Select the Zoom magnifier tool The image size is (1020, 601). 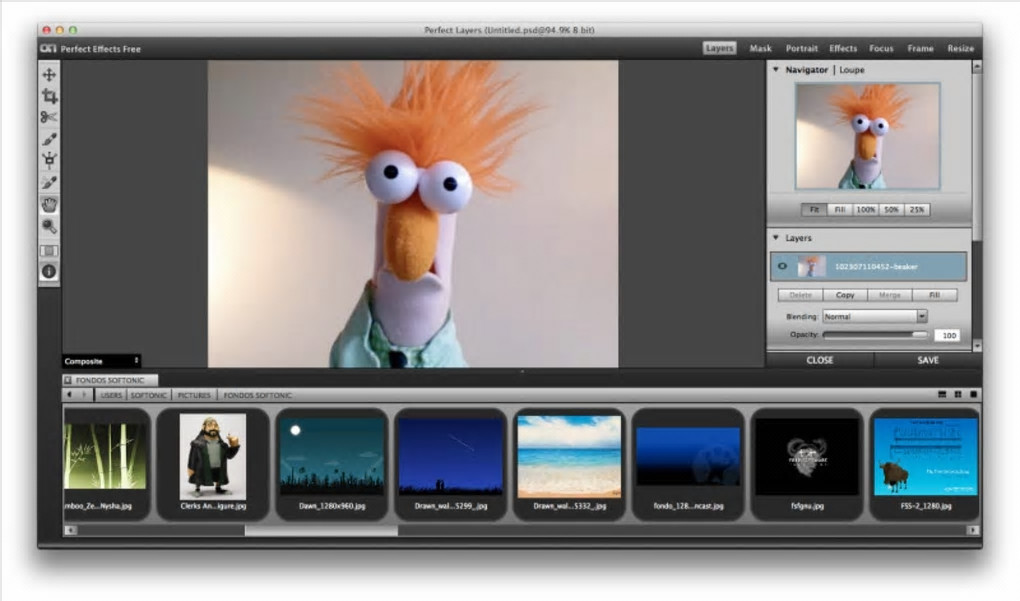point(49,226)
